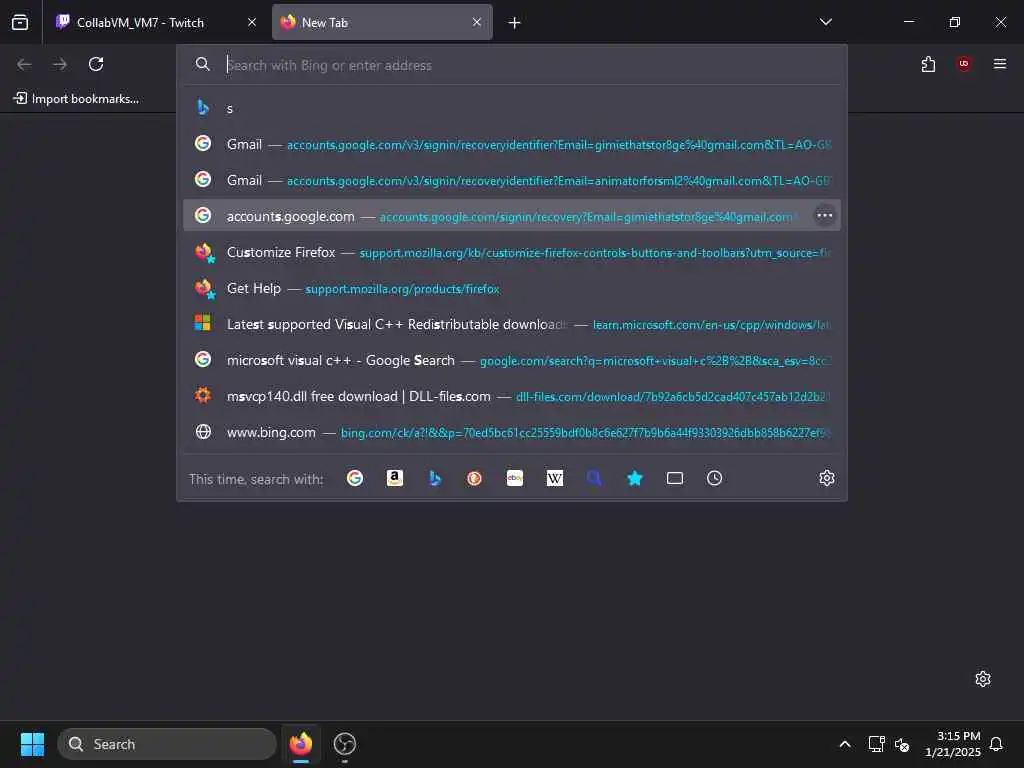Click the taskbar Search box
The image size is (1024, 768).
click(167, 744)
